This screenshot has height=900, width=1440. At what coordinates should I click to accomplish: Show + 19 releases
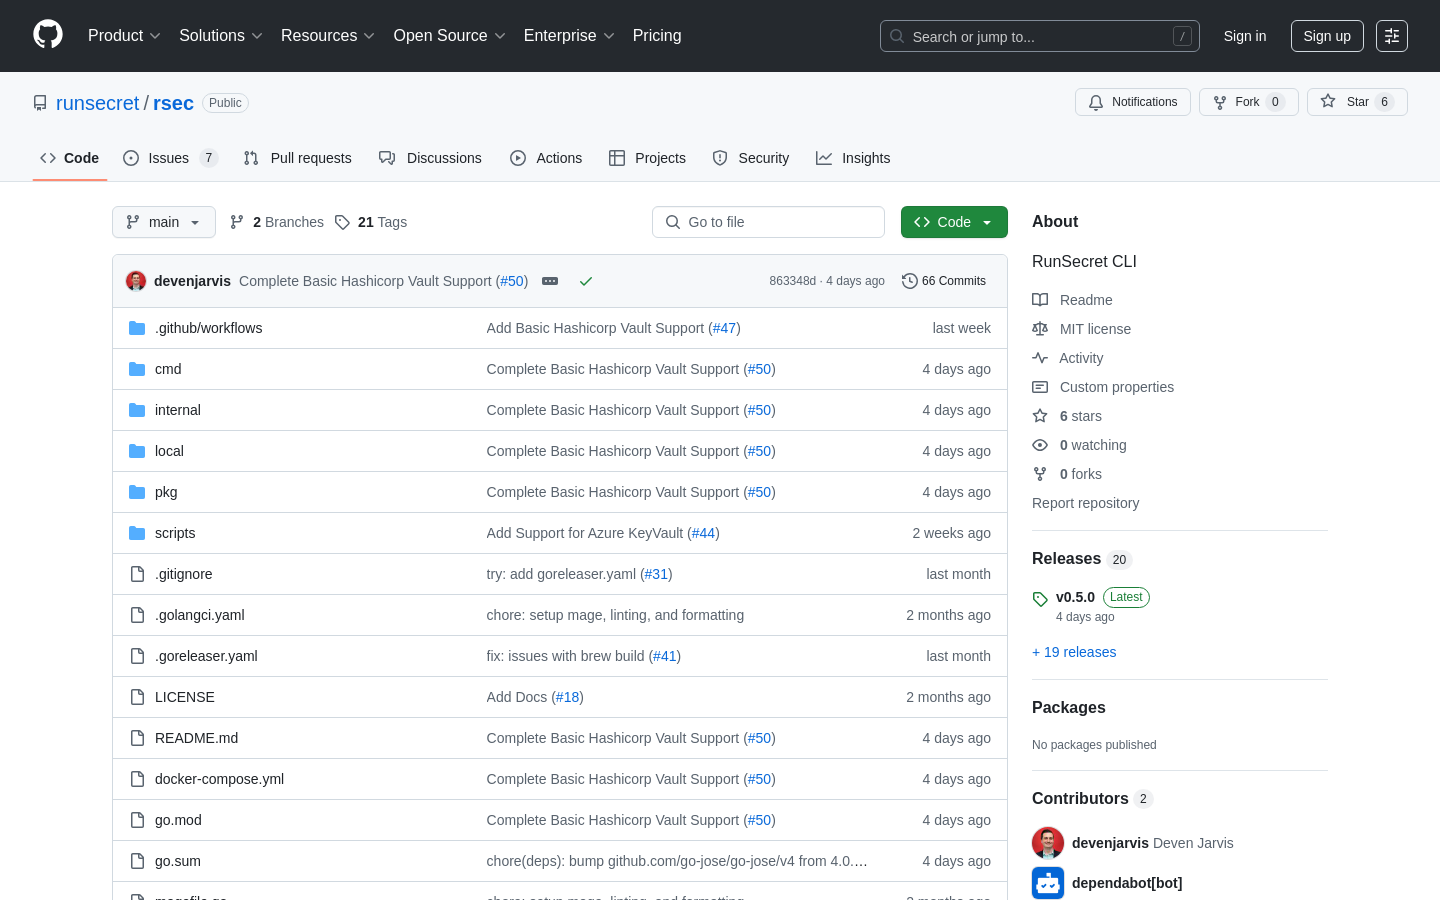(1074, 652)
